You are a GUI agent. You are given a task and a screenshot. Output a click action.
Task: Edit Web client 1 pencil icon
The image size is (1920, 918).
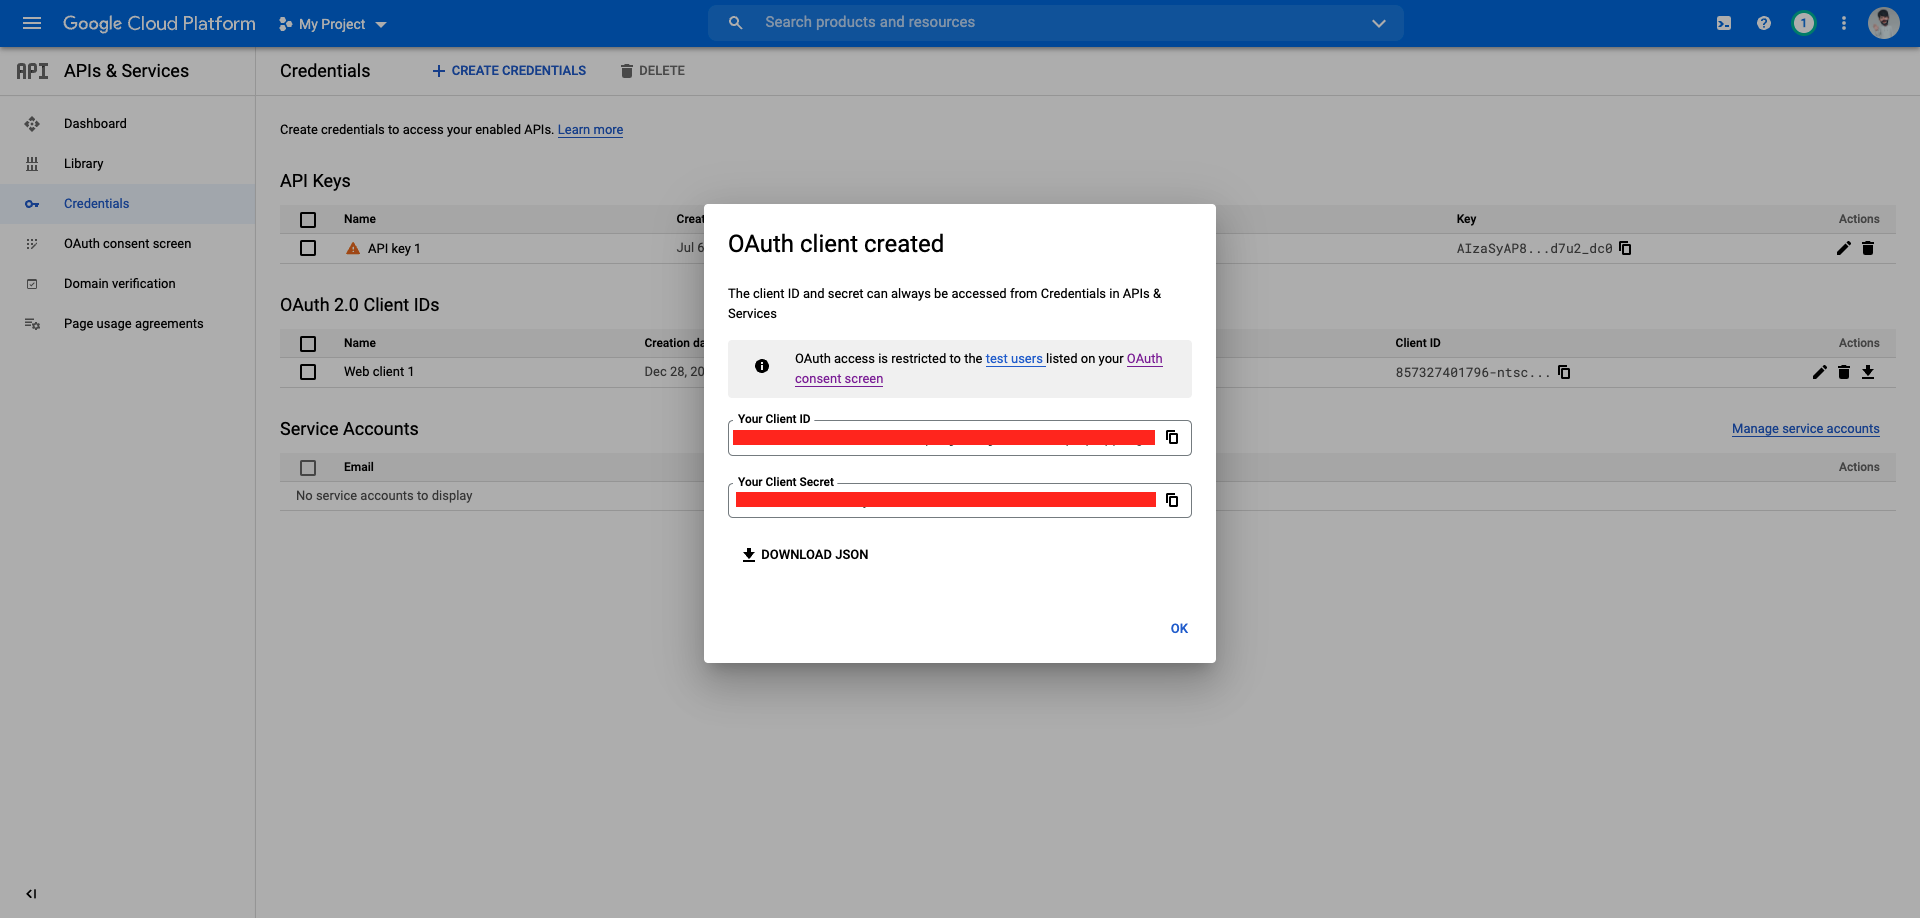[x=1820, y=372]
